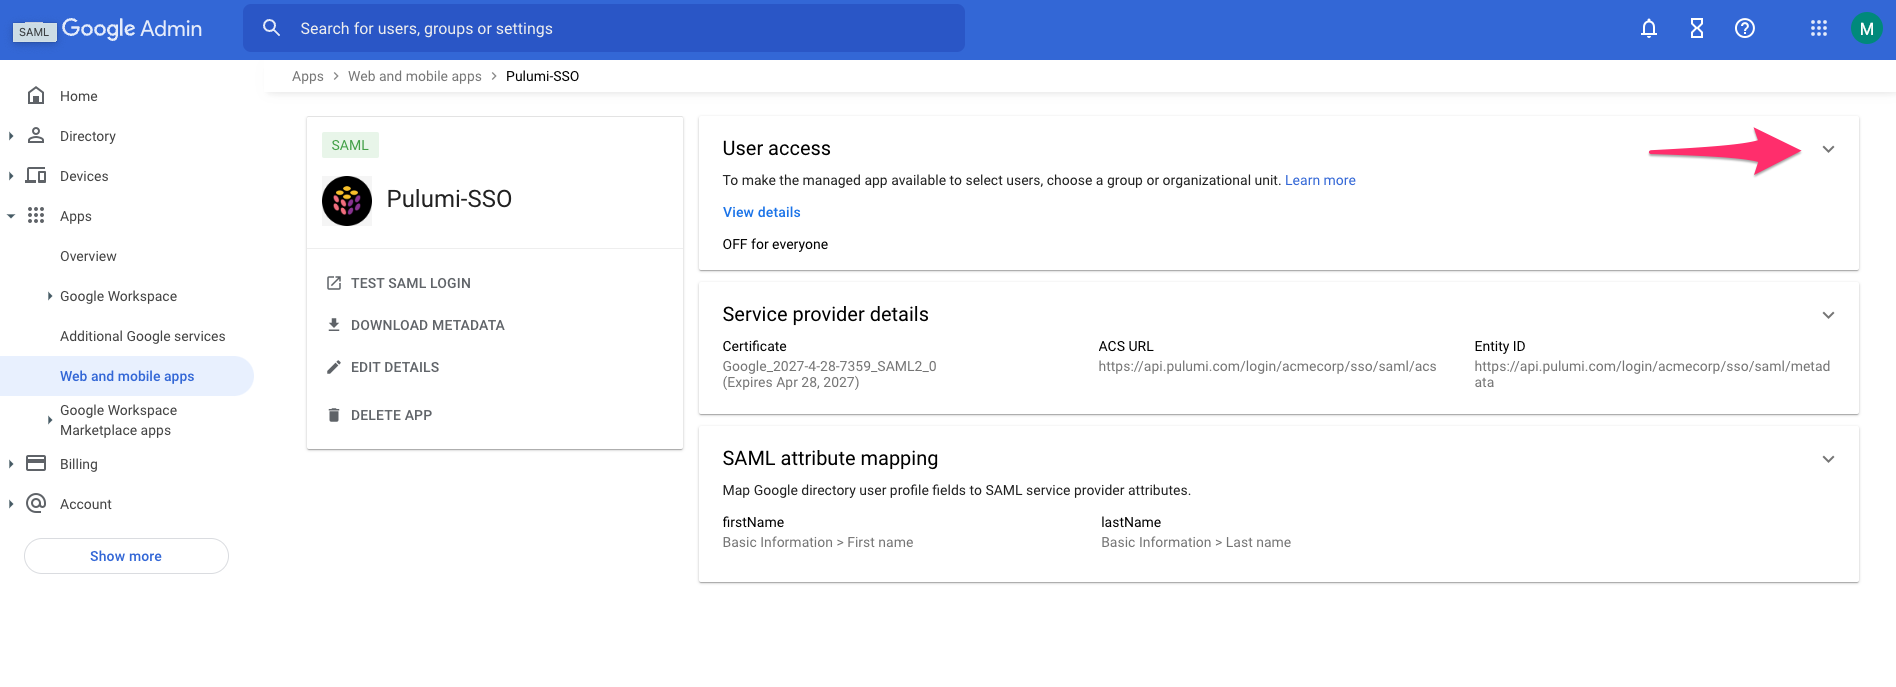Click the Devices icon in sidebar
The image size is (1896, 687).
36,175
